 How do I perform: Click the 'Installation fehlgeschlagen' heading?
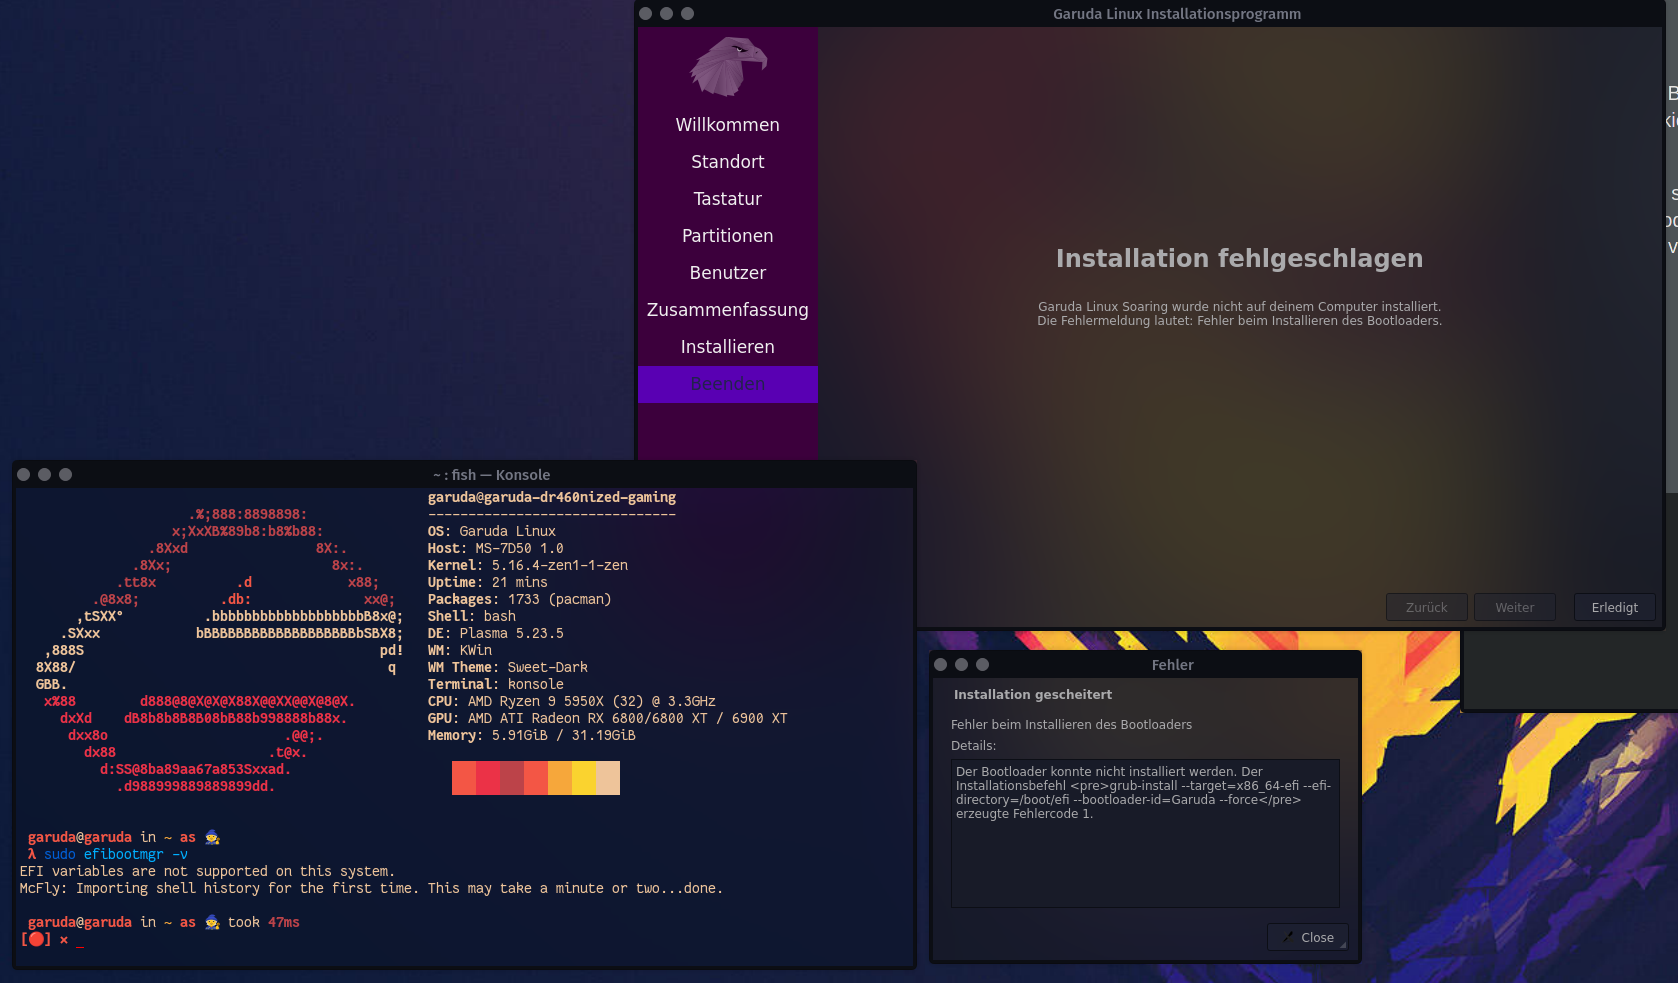[x=1239, y=259]
